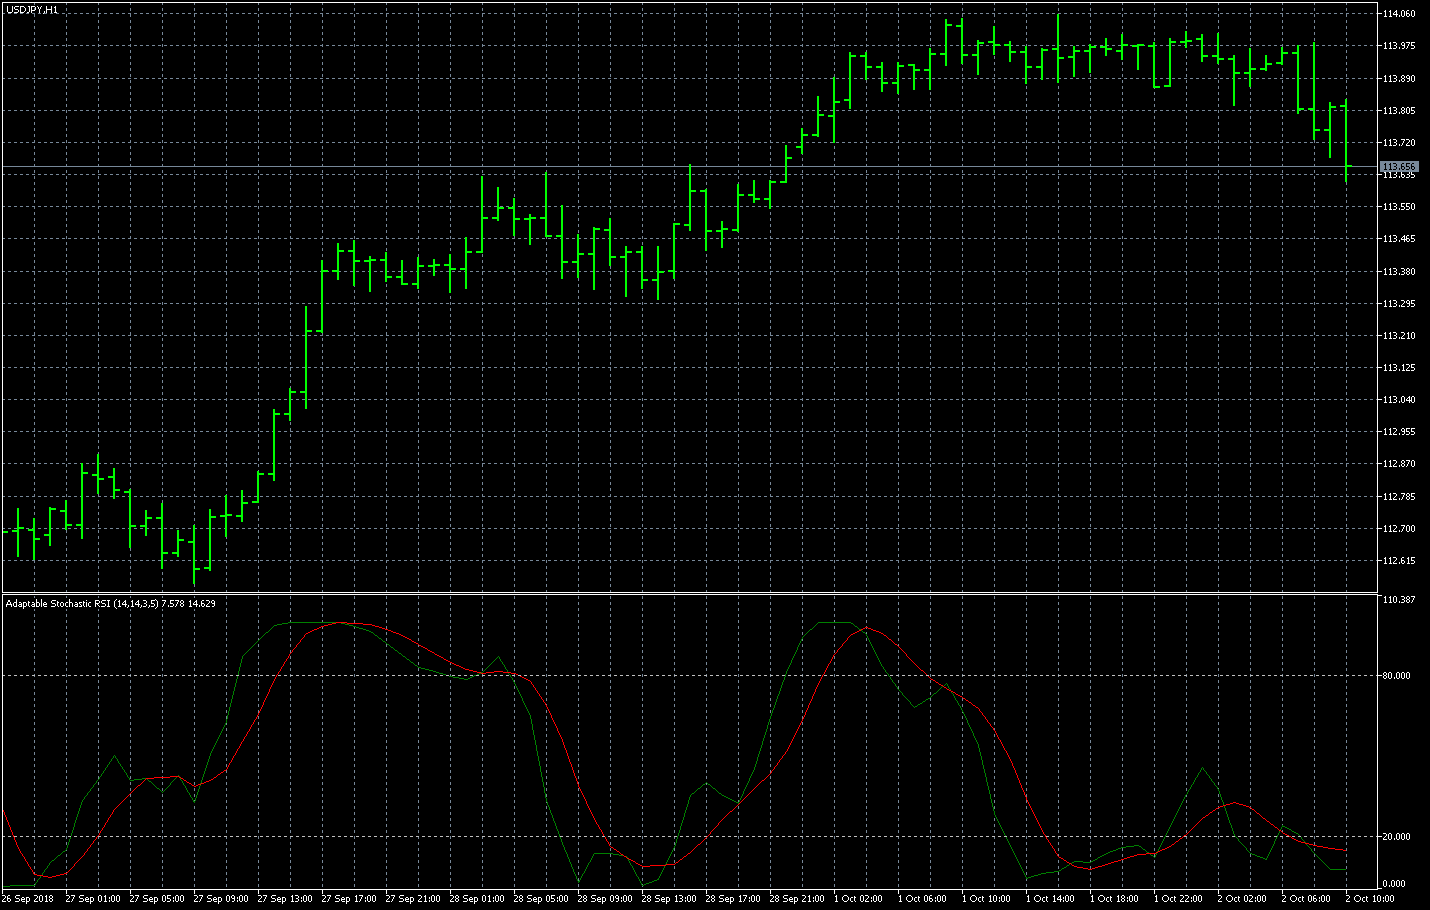Click the 112.955 price axis label

1399,432
